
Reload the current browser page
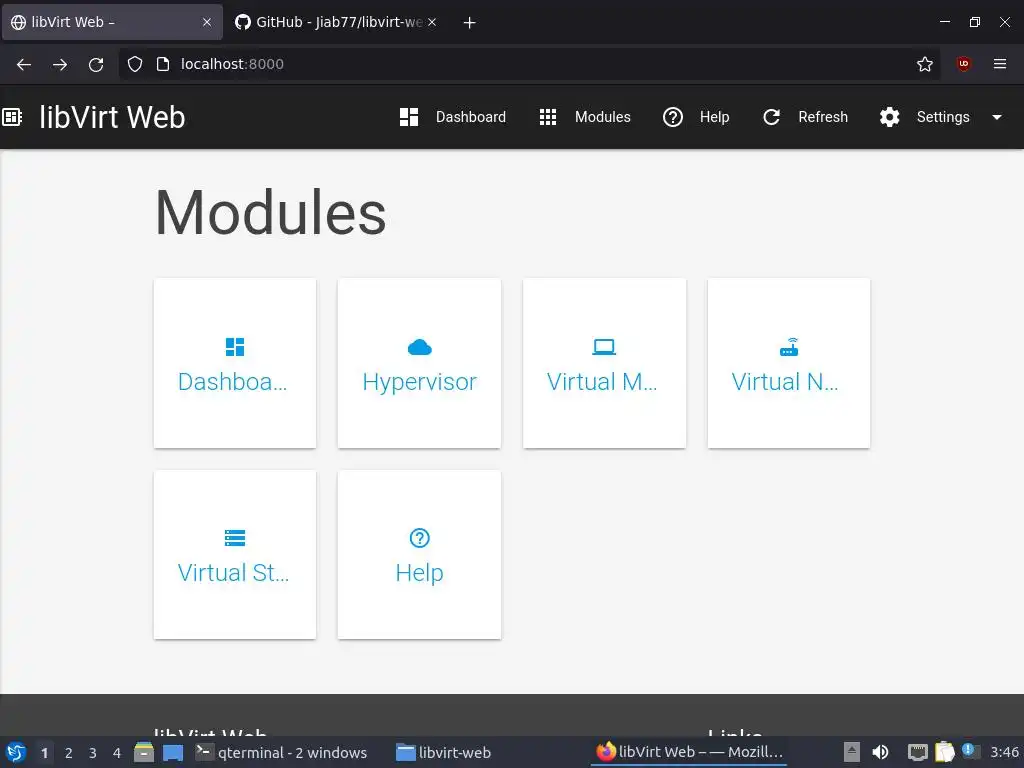point(96,64)
